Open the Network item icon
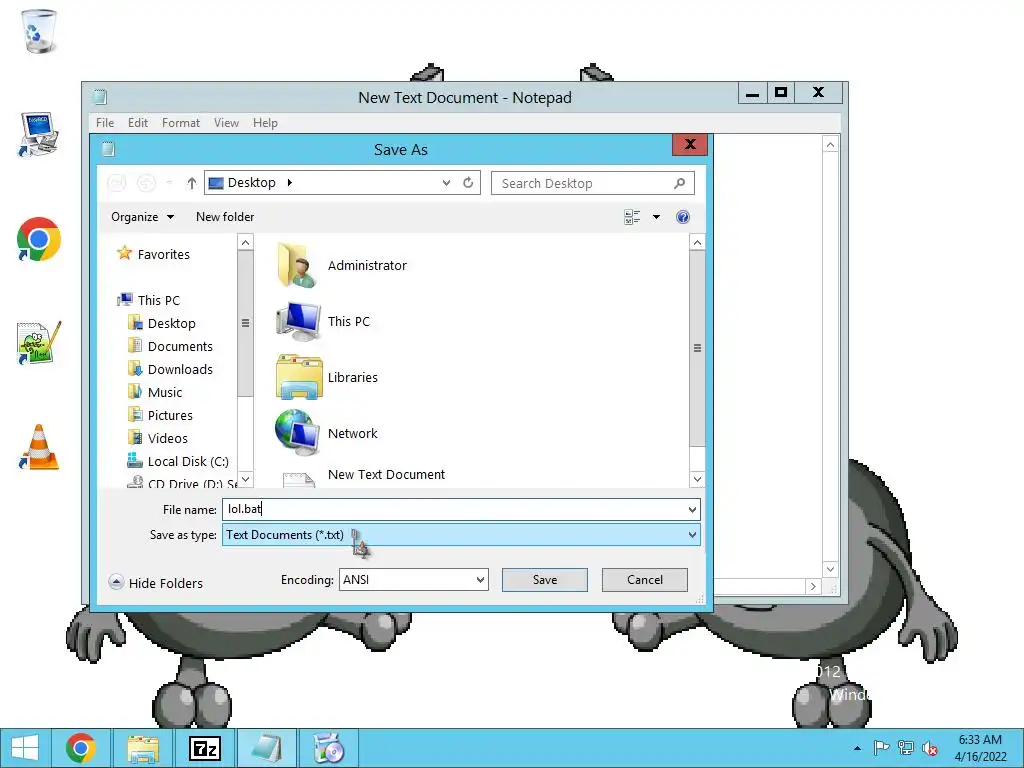 click(297, 432)
